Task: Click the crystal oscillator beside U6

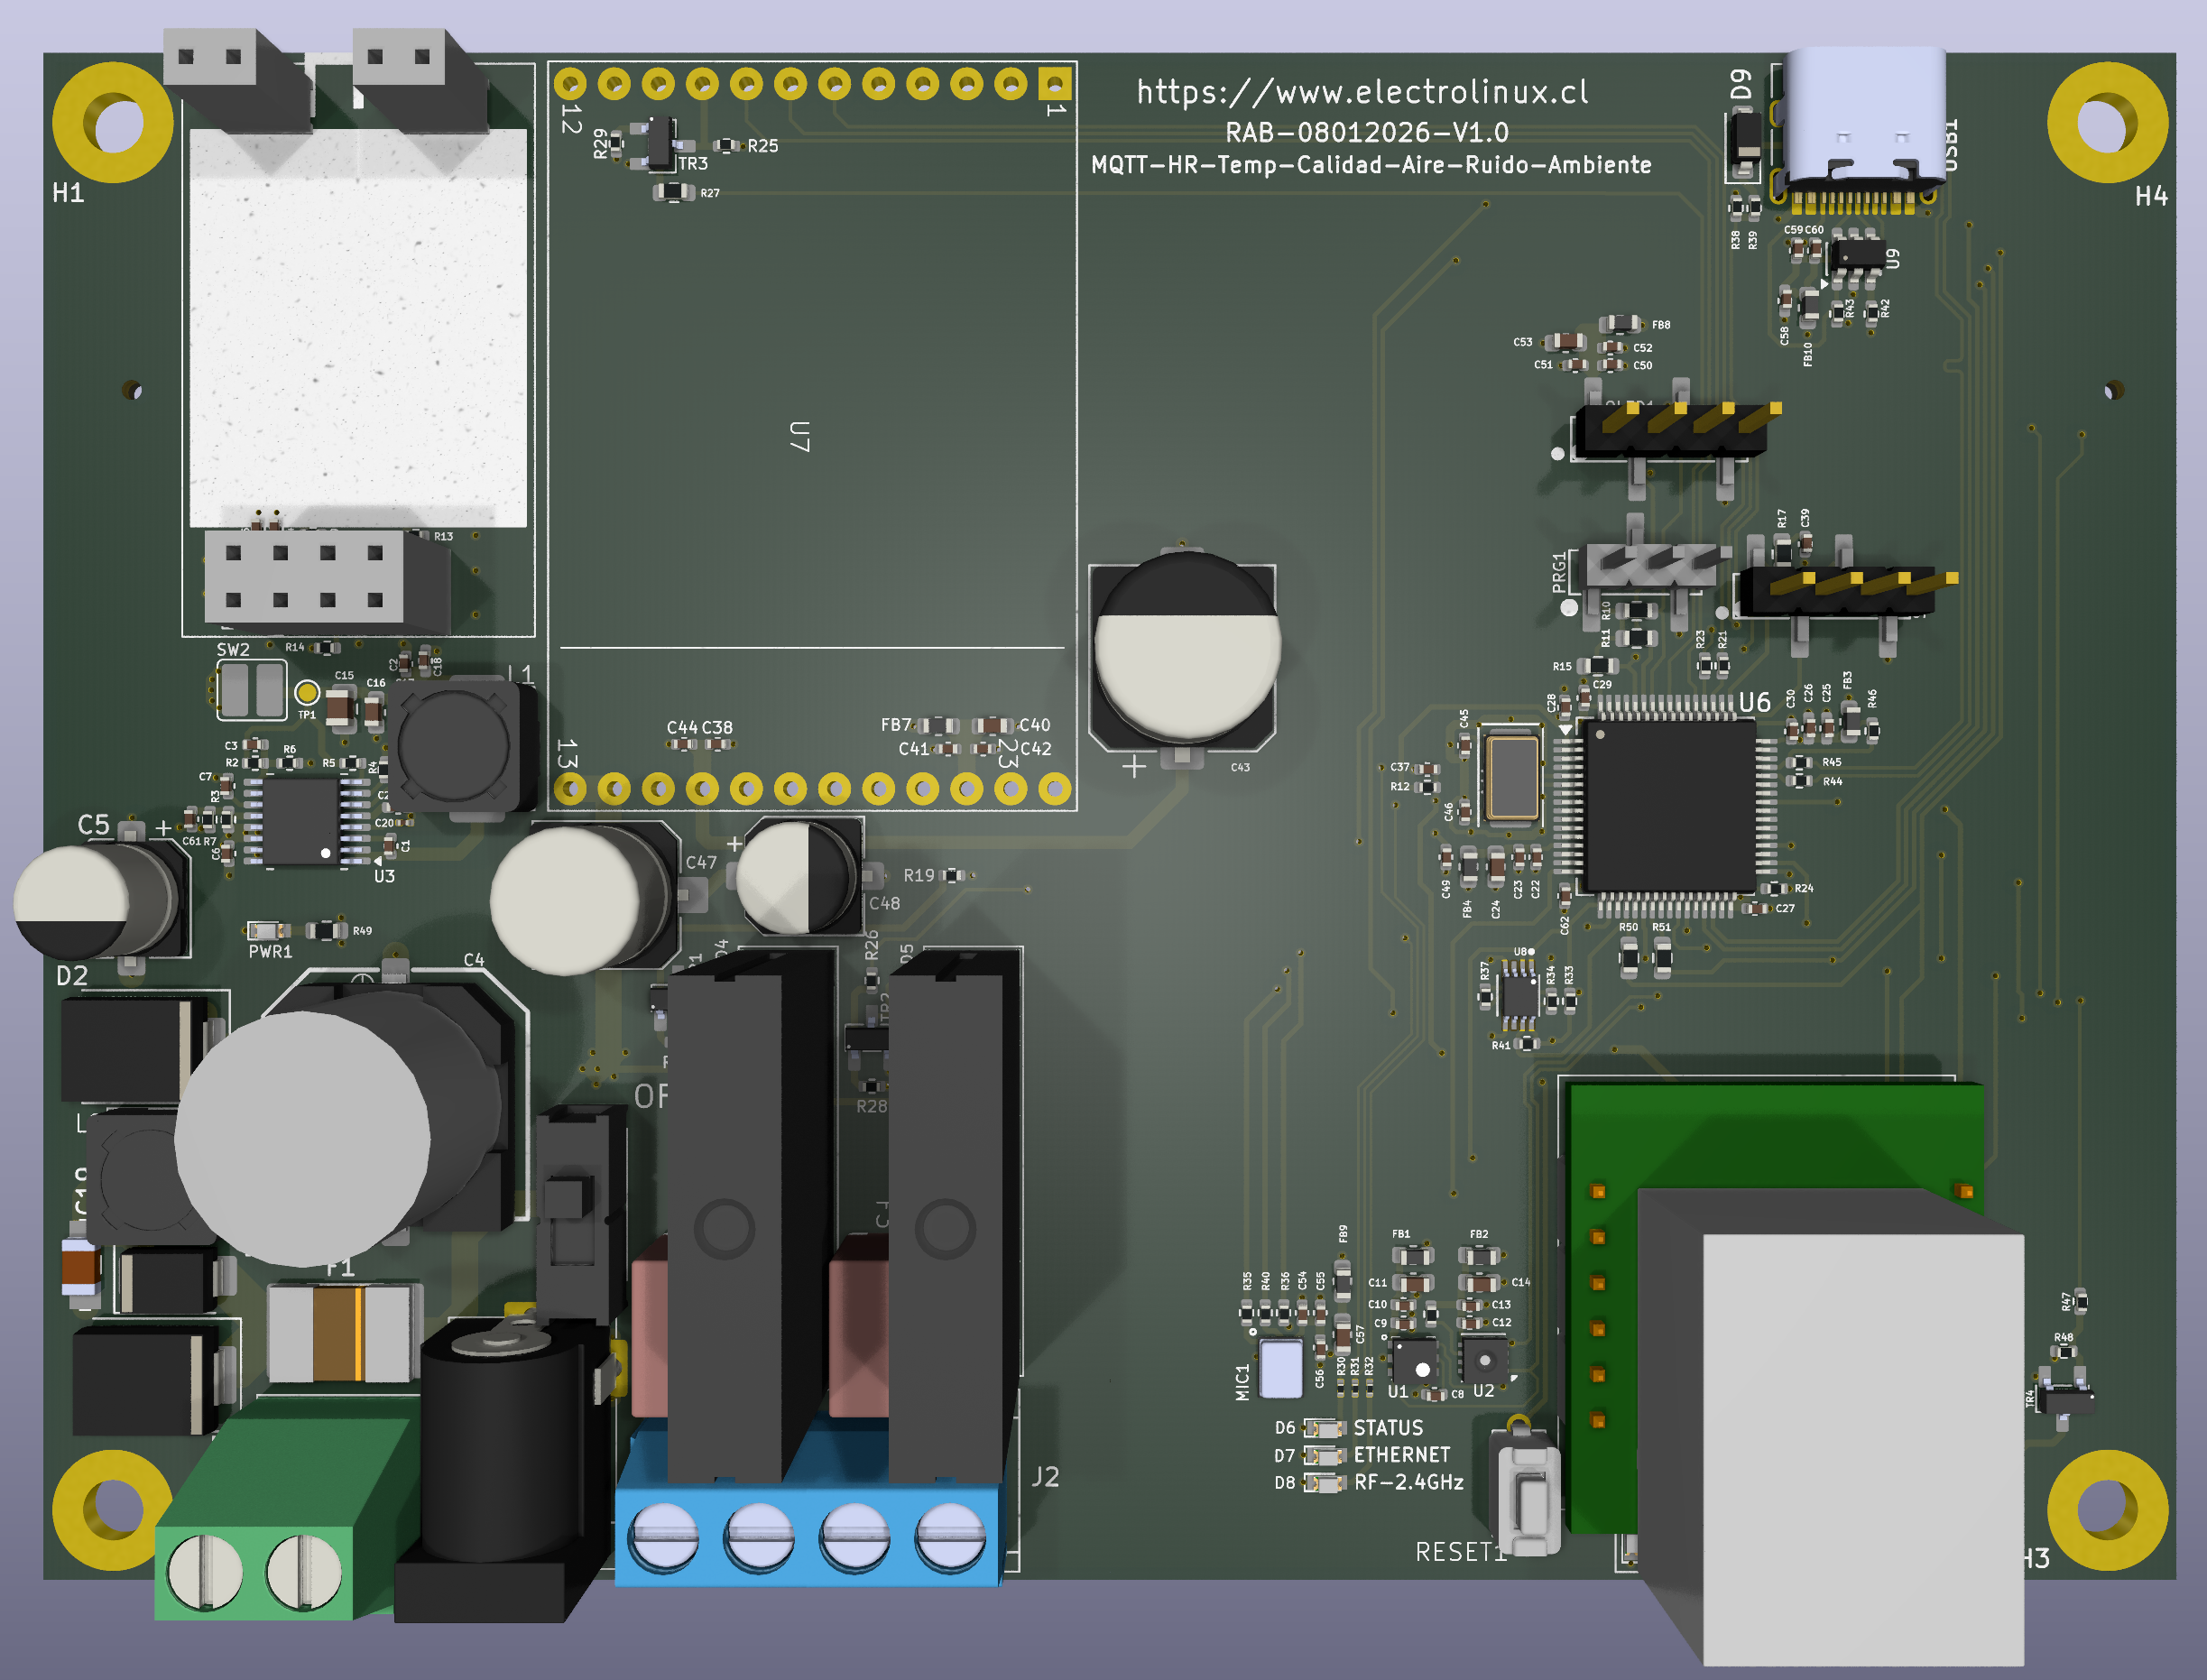Action: 1511,778
